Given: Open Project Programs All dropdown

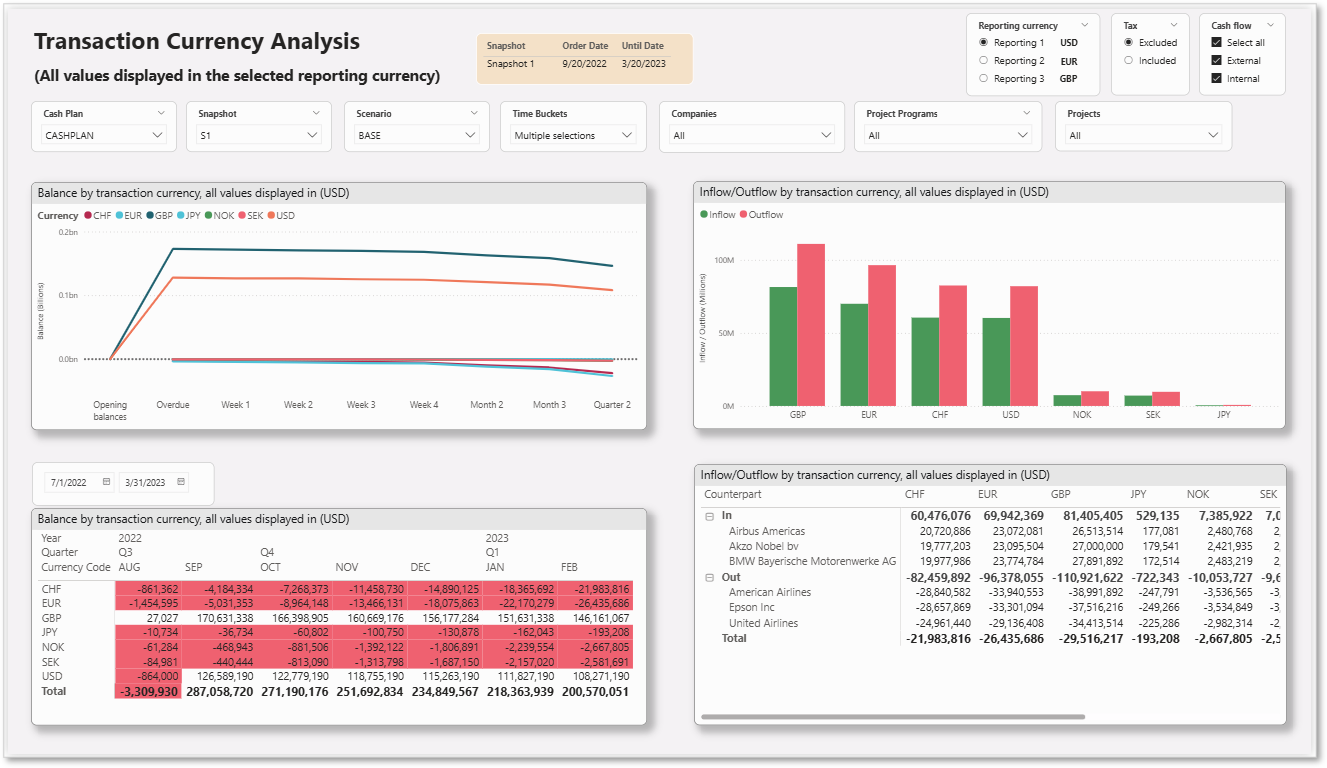Looking at the screenshot, I should click(948, 135).
